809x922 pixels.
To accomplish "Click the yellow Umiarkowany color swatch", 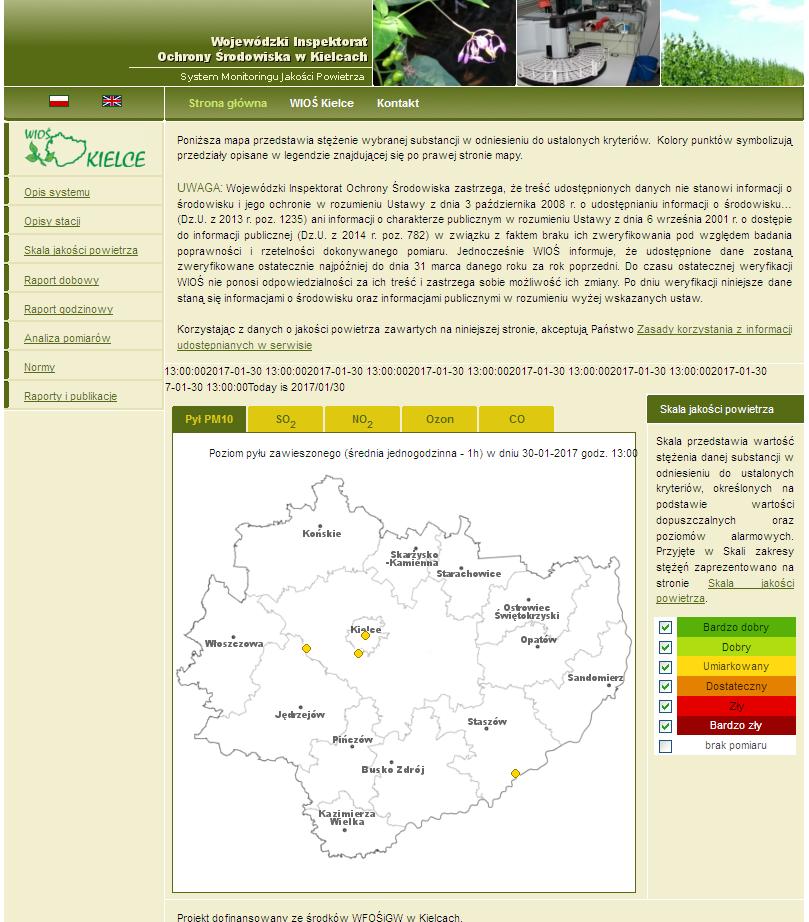I will [x=736, y=667].
